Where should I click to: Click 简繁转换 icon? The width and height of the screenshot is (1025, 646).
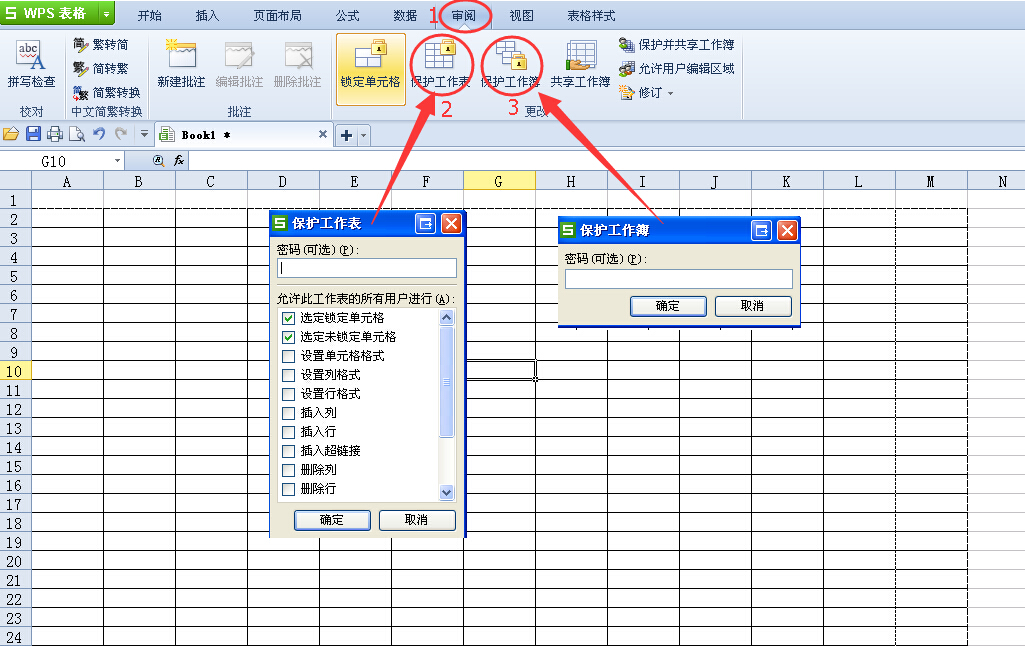click(80, 93)
